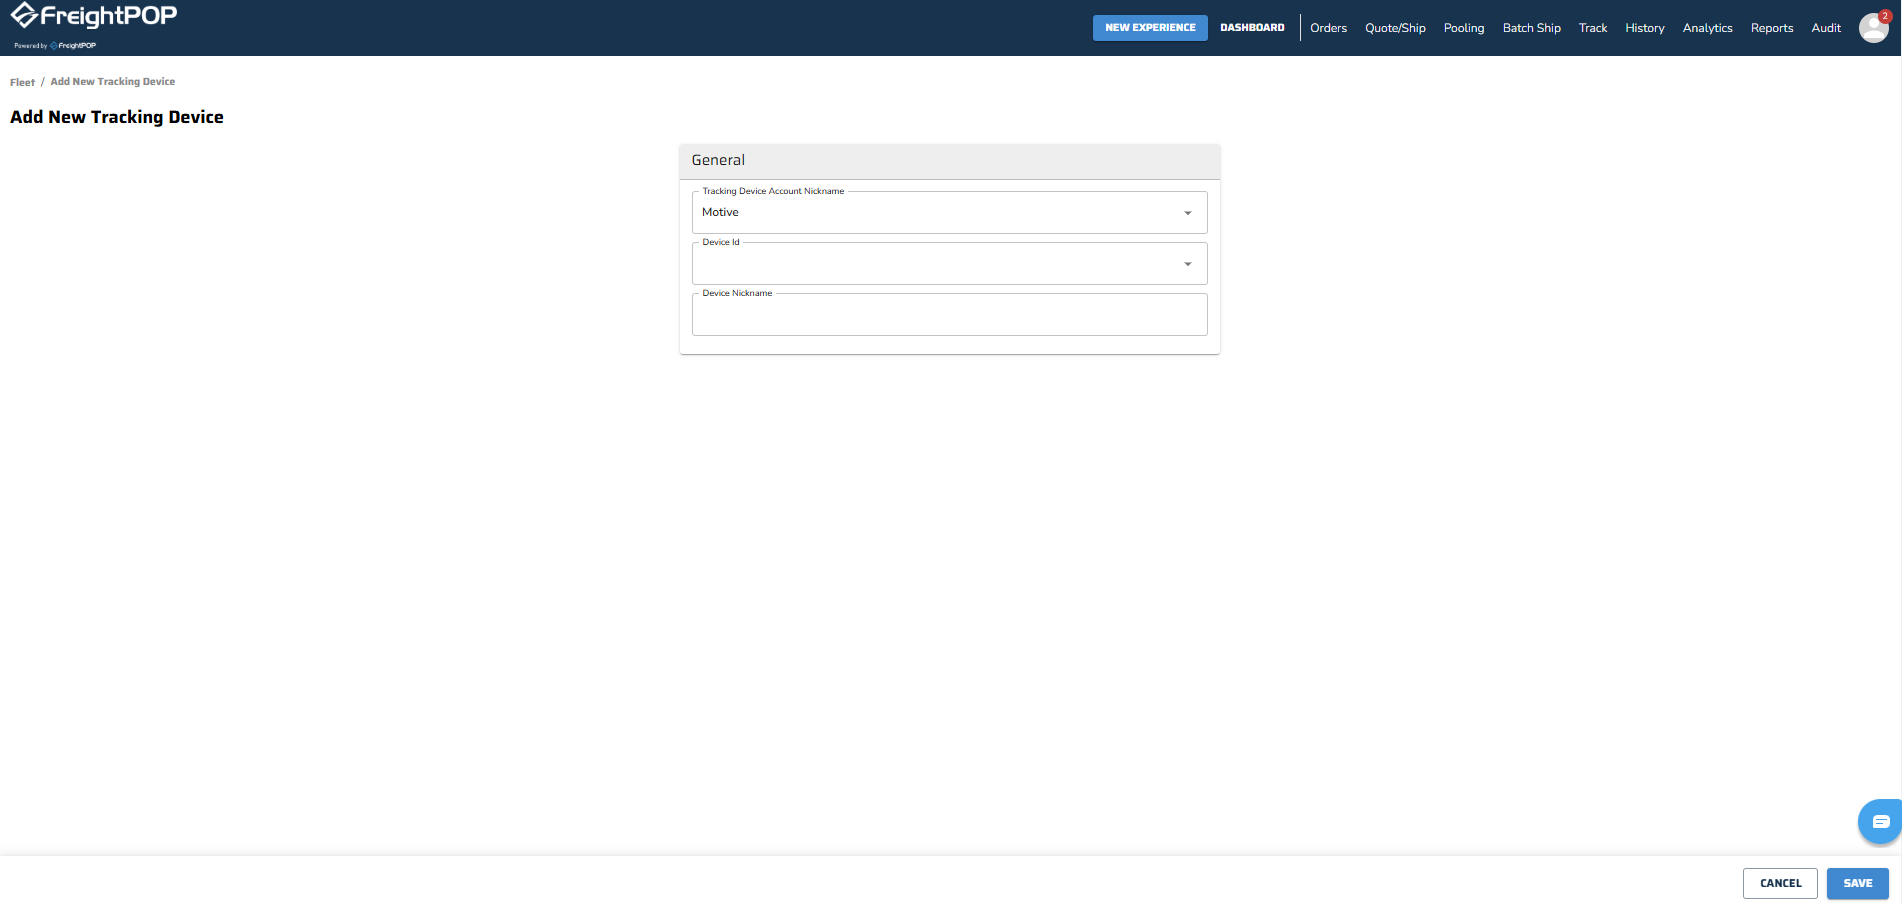This screenshot has width=1902, height=905.
Task: Select the Track menu item
Action: click(1592, 28)
